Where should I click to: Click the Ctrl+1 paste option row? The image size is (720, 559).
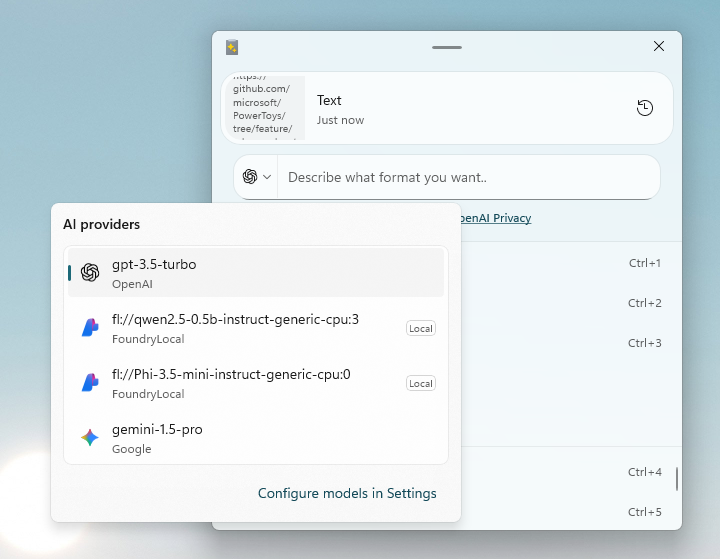click(x=571, y=263)
